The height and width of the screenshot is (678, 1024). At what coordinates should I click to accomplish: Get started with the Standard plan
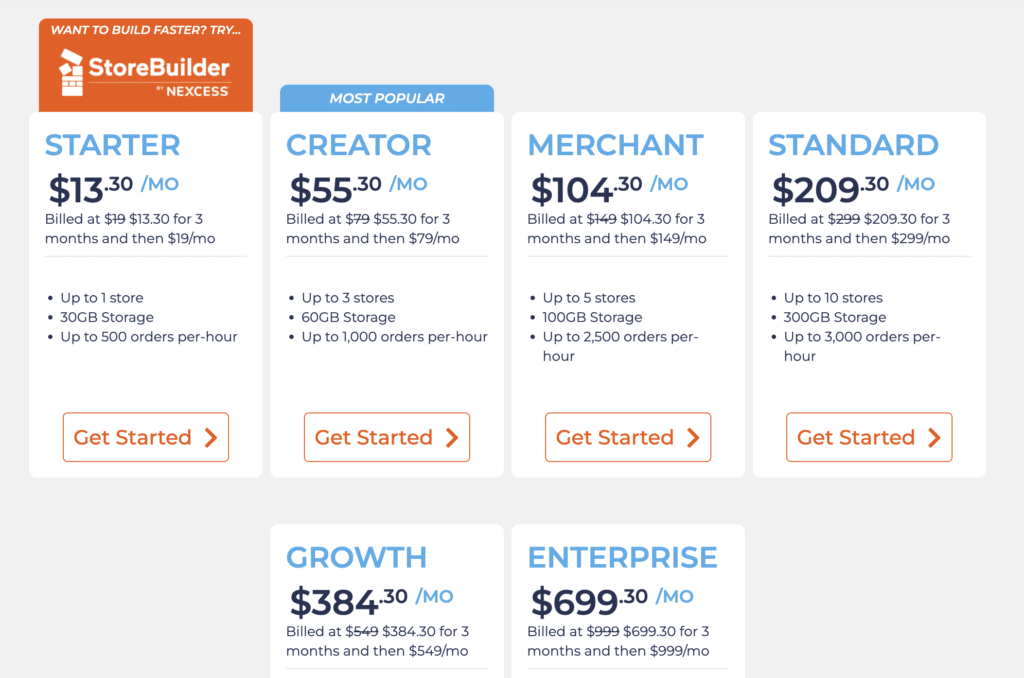tap(869, 437)
